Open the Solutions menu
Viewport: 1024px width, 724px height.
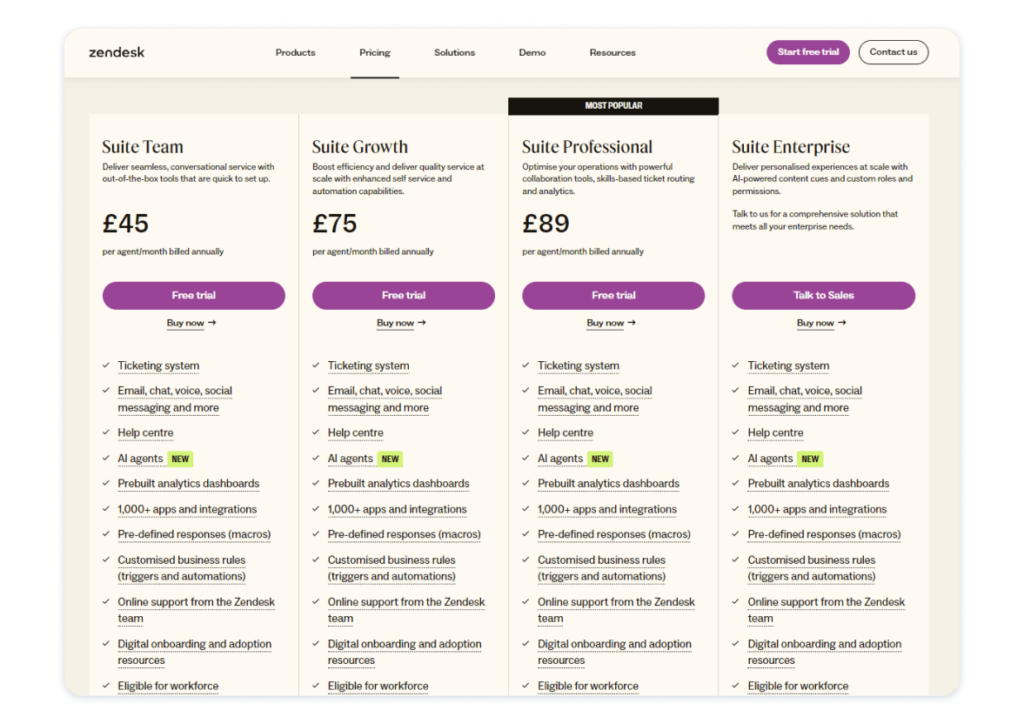tap(454, 52)
